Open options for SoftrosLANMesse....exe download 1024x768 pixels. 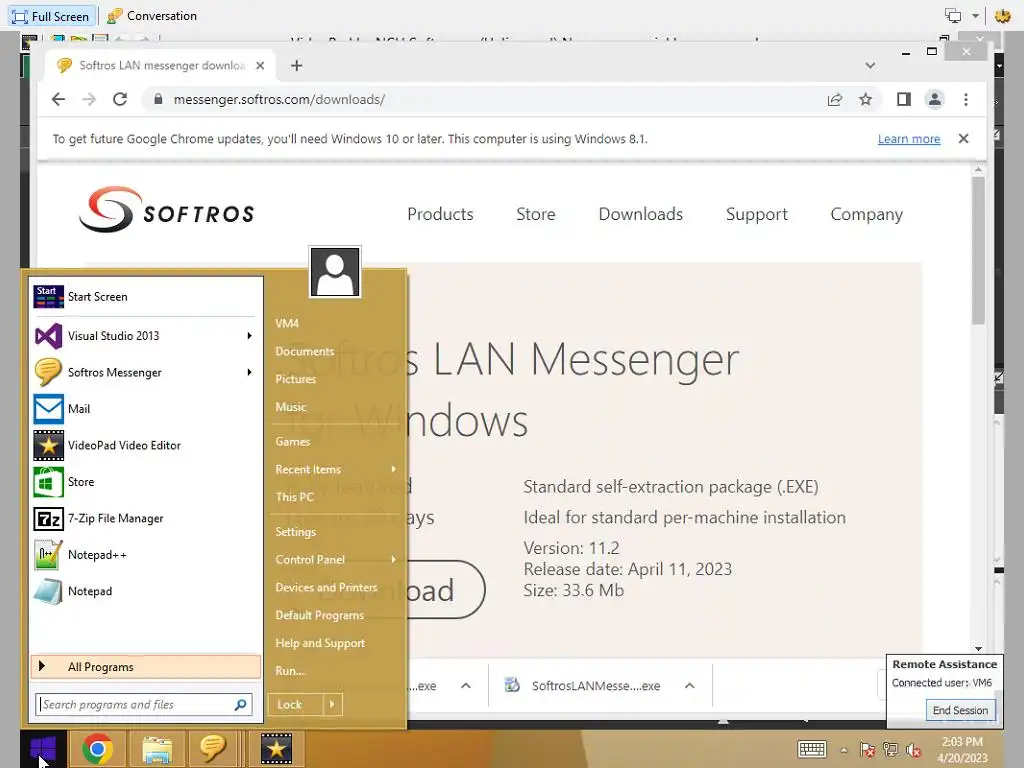point(689,686)
